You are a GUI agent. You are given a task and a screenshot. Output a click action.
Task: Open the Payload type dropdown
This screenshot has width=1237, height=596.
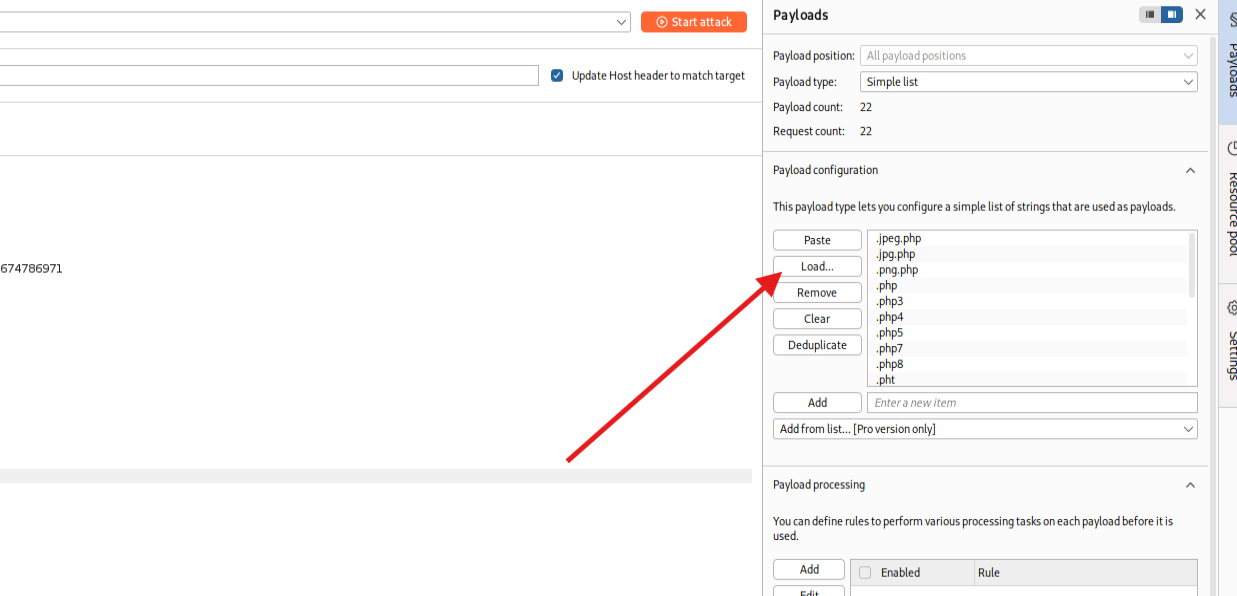(1029, 82)
